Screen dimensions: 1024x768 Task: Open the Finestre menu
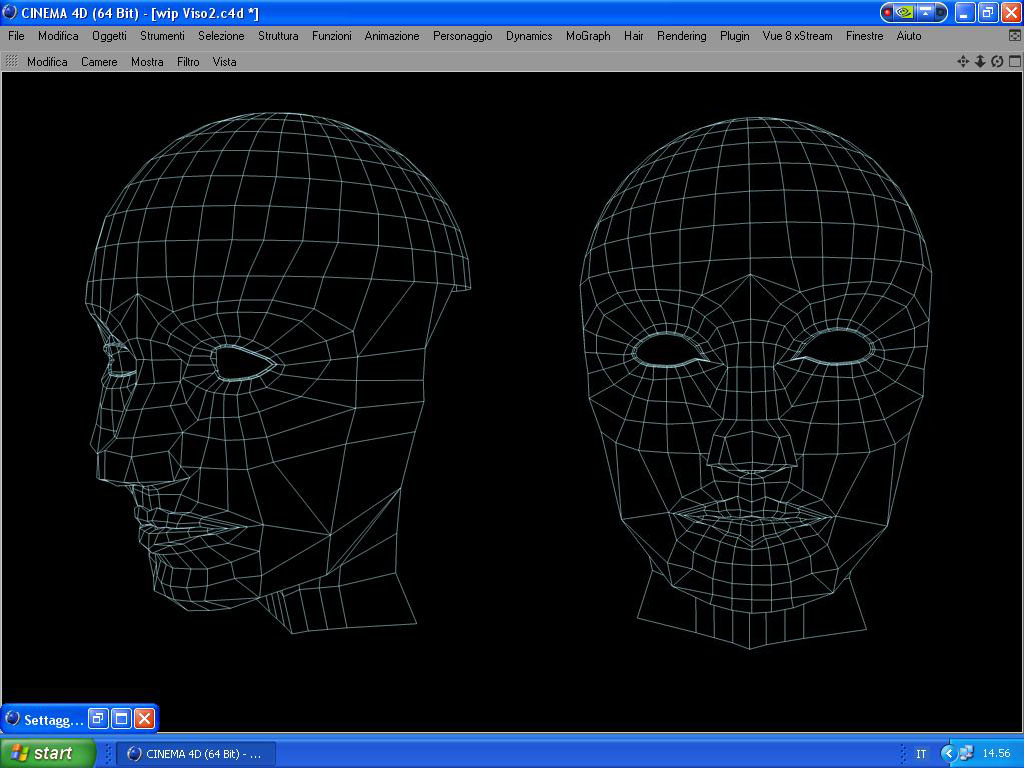(865, 36)
